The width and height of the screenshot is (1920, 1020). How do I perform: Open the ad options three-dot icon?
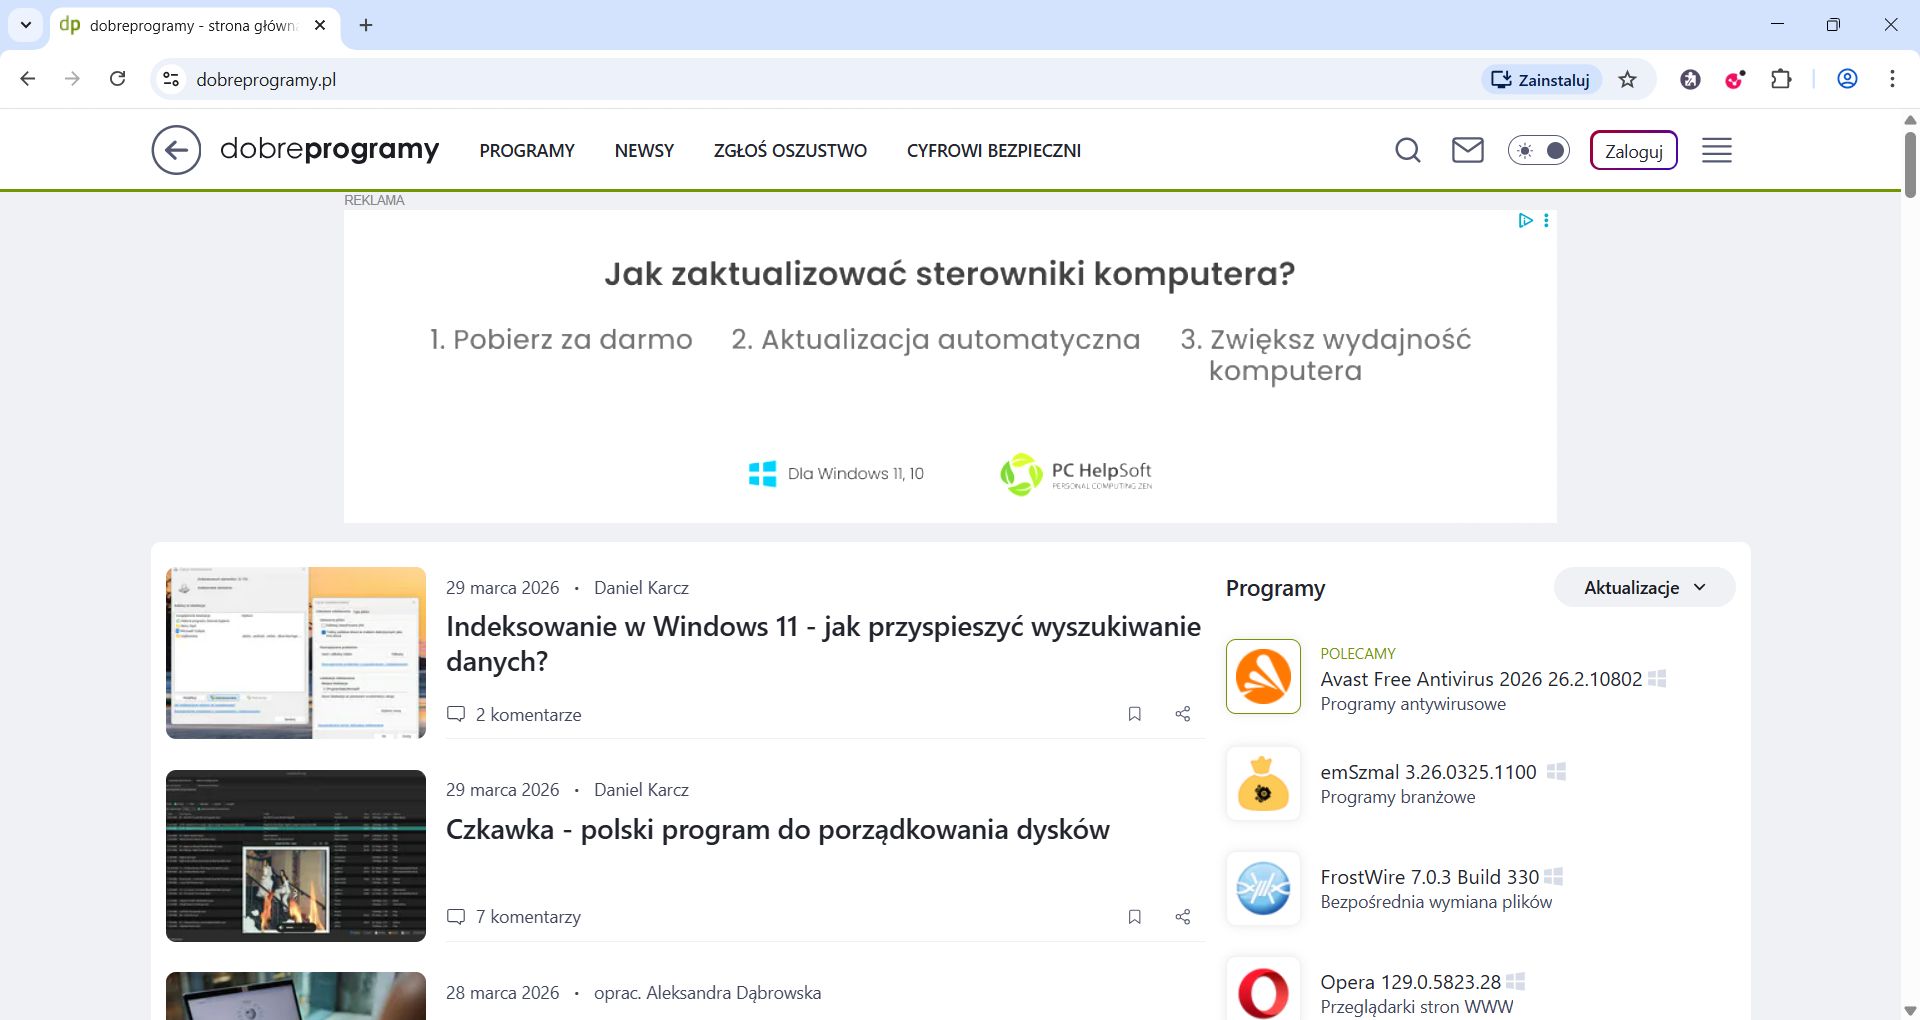pos(1546,220)
